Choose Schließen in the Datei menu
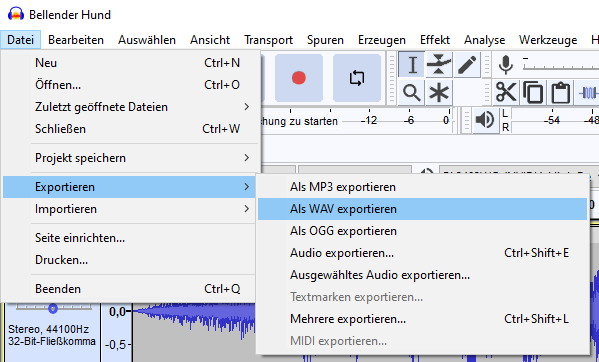The height and width of the screenshot is (362, 599). 131,129
